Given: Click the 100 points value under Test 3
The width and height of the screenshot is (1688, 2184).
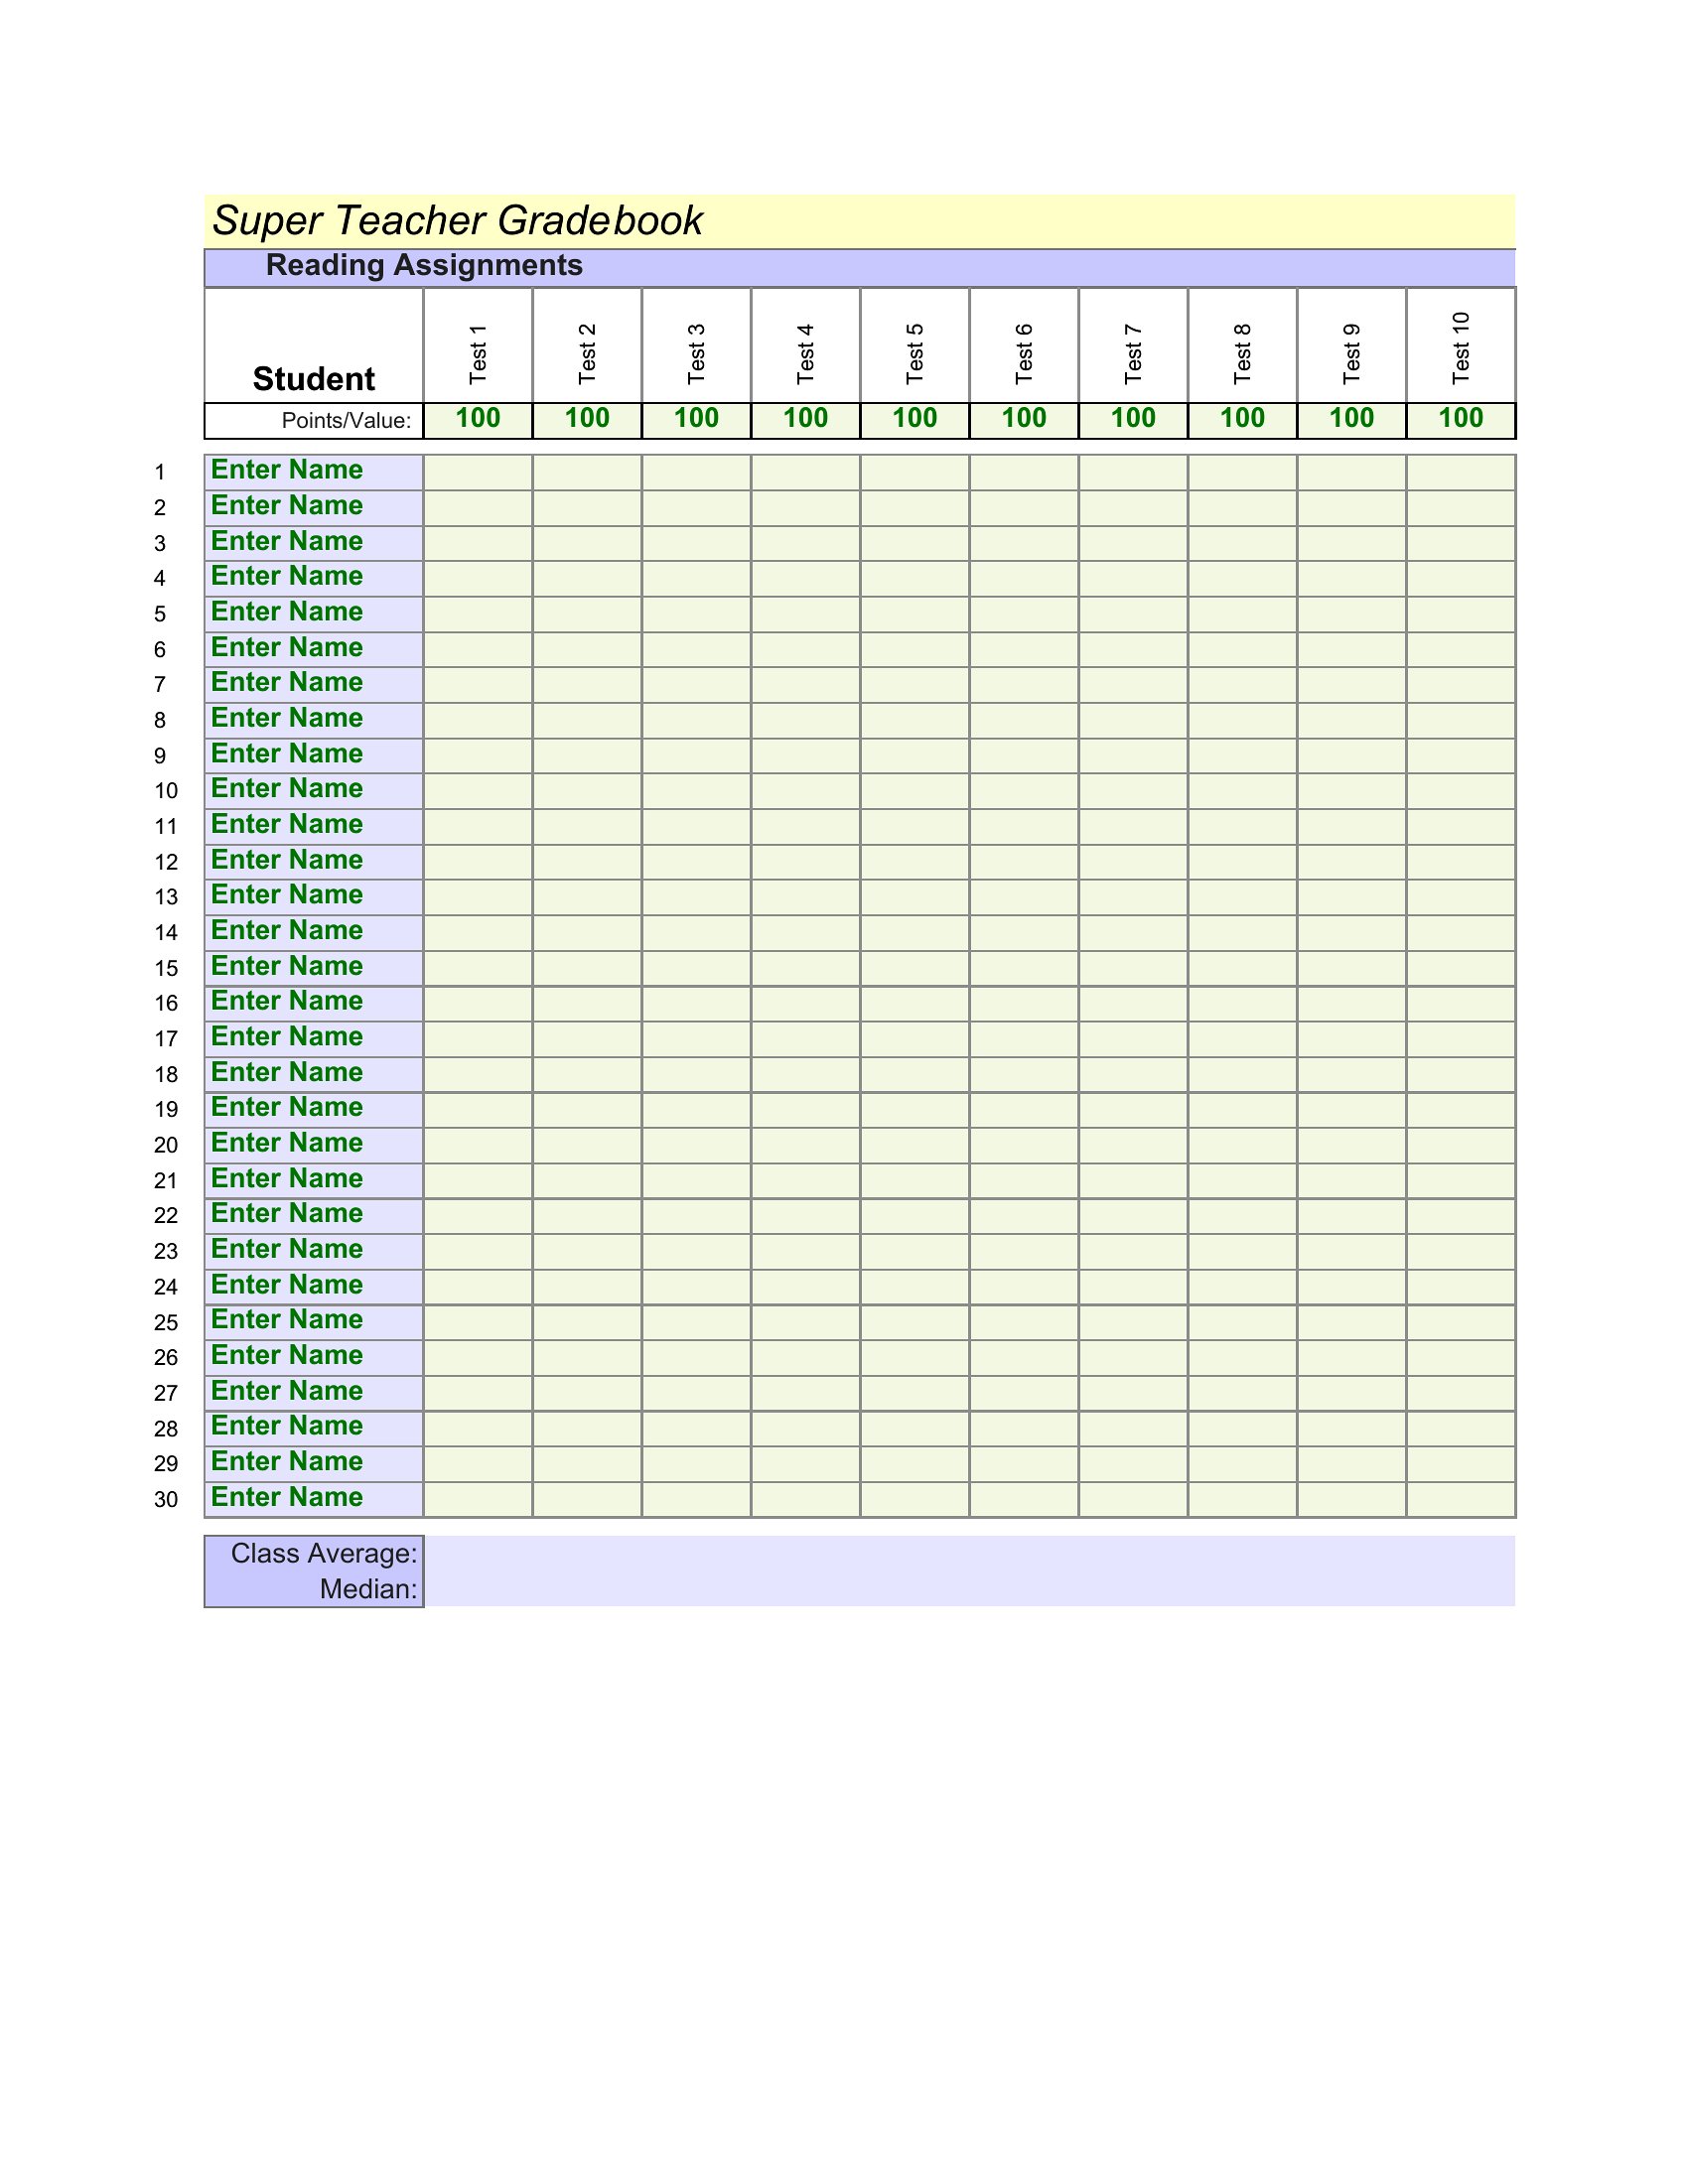Looking at the screenshot, I should pyautogui.click(x=696, y=419).
